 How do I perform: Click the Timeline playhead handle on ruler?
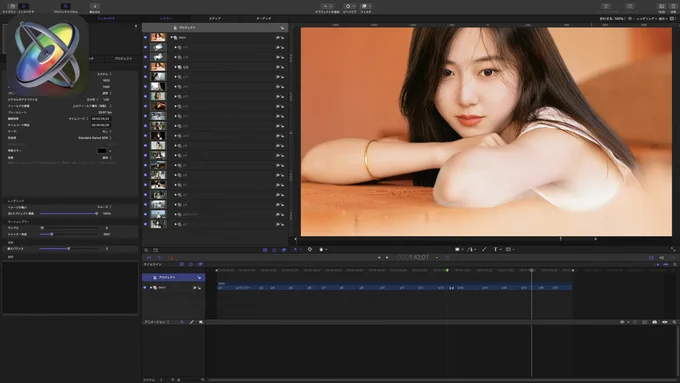click(531, 270)
